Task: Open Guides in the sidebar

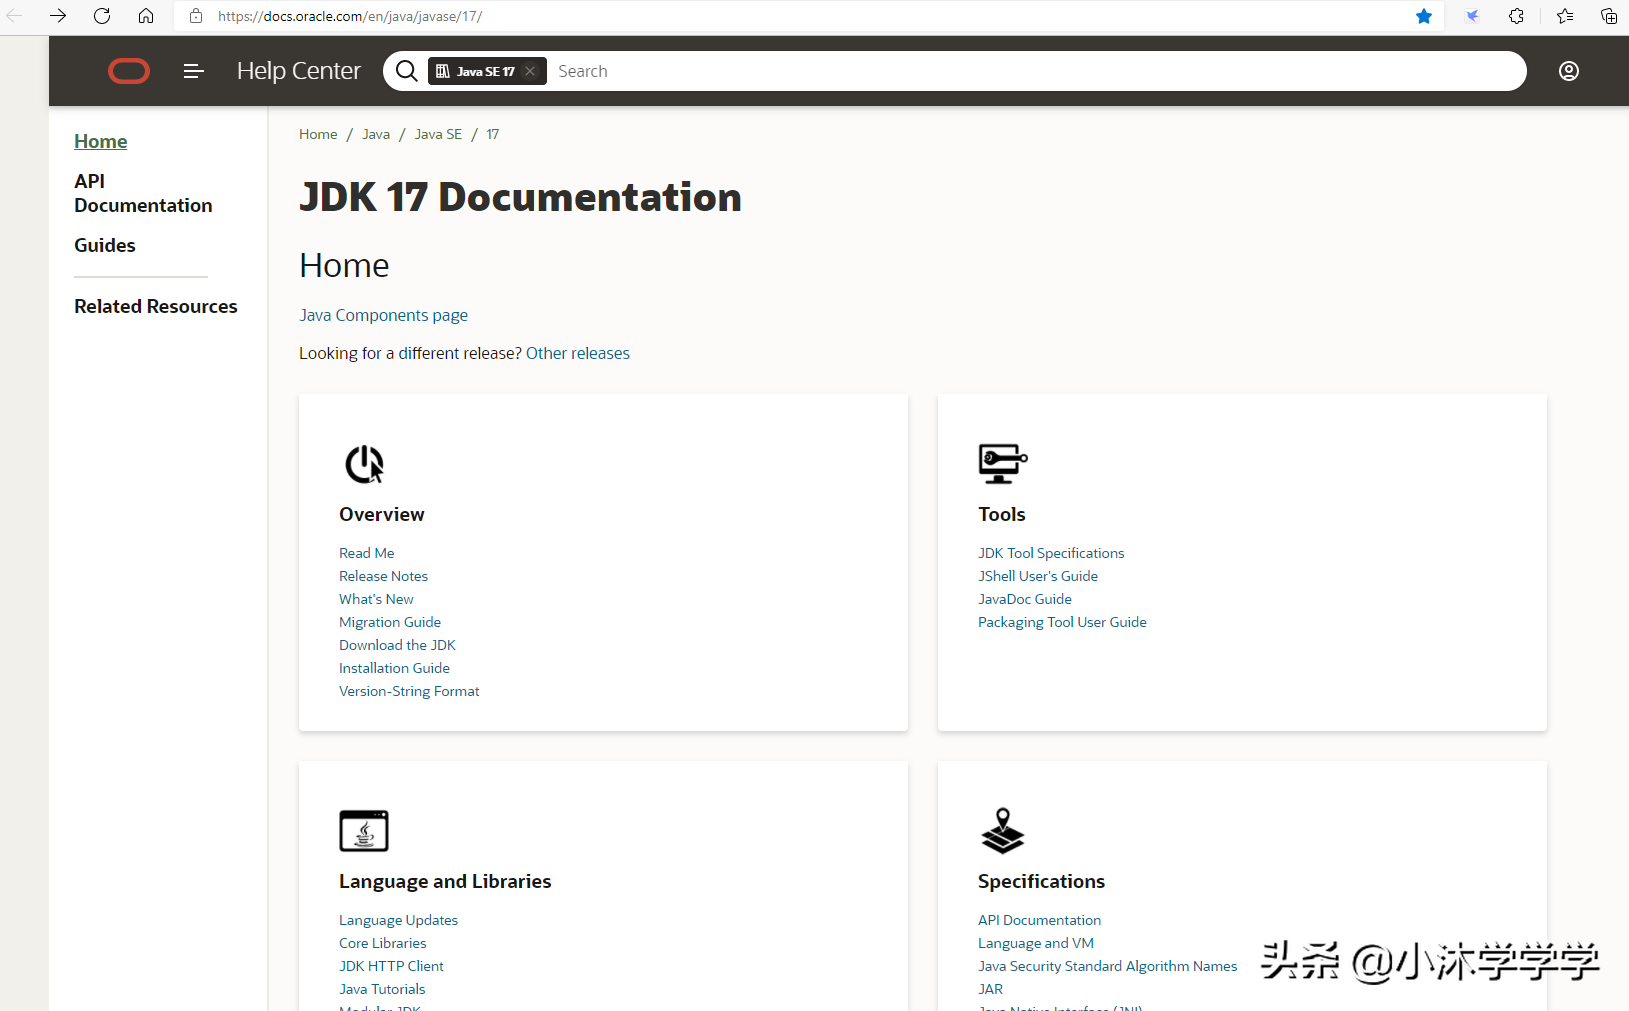Action: (105, 245)
